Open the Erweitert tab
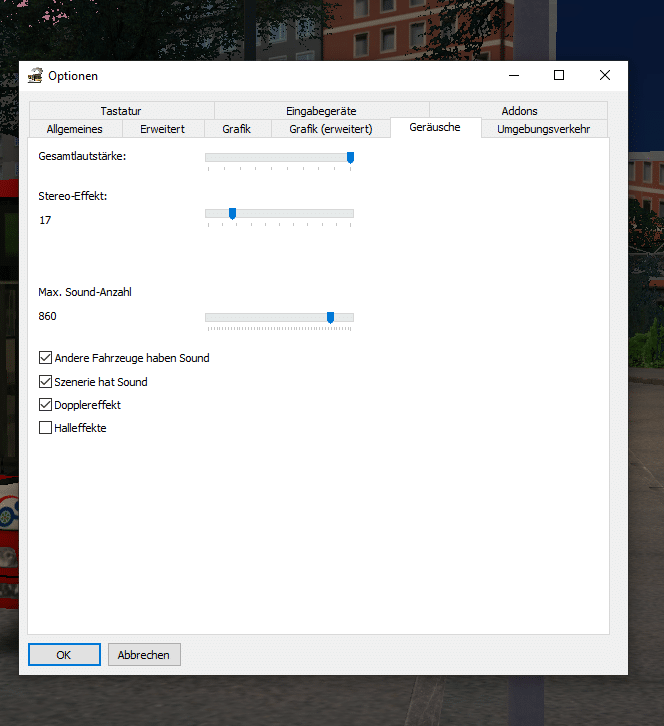Screen dimensions: 664x726 coord(162,129)
